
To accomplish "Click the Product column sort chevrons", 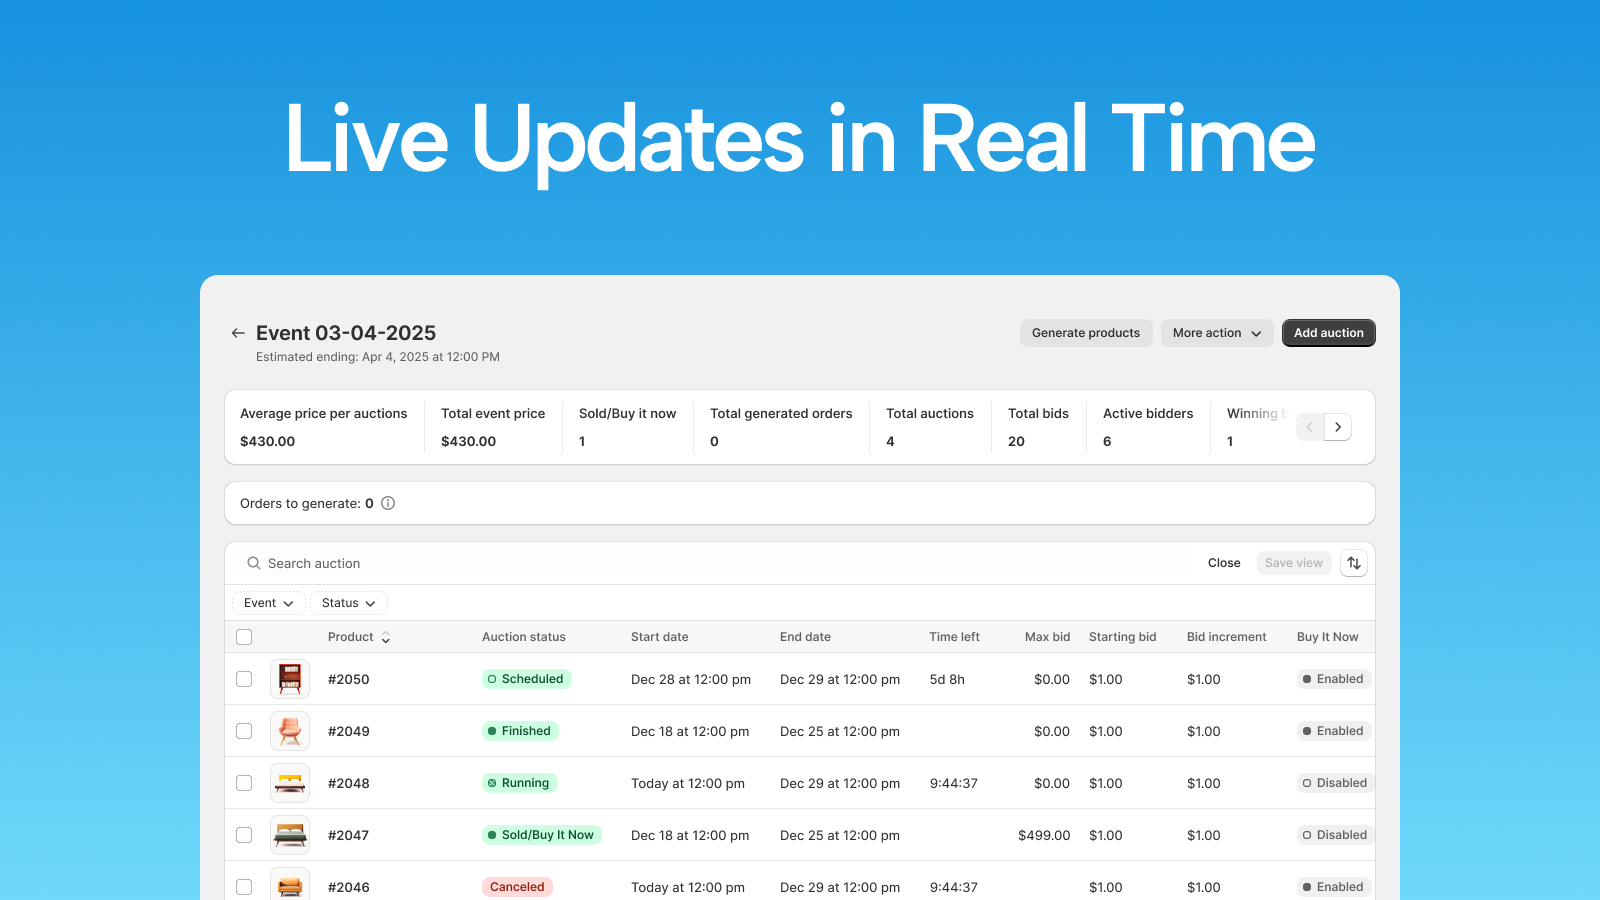I will coord(386,637).
